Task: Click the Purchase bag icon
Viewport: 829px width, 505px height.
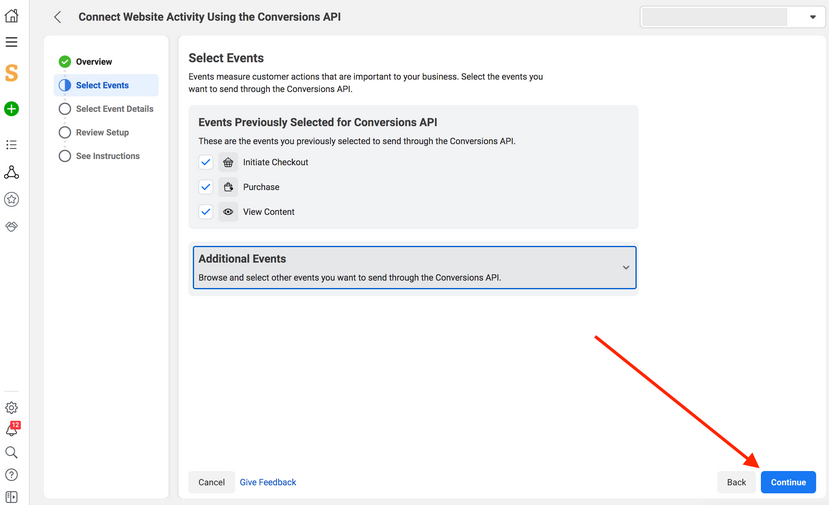Action: 228,187
